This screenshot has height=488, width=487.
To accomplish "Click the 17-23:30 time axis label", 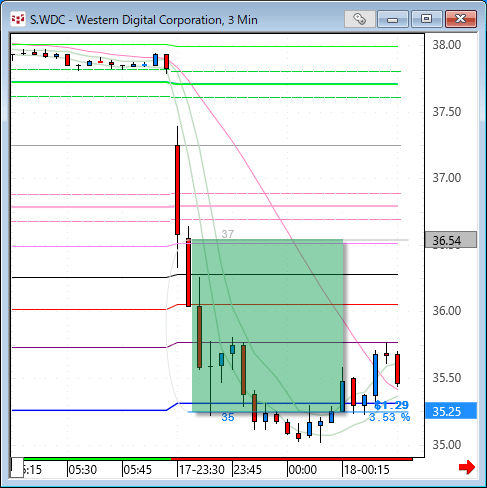I will (202, 470).
